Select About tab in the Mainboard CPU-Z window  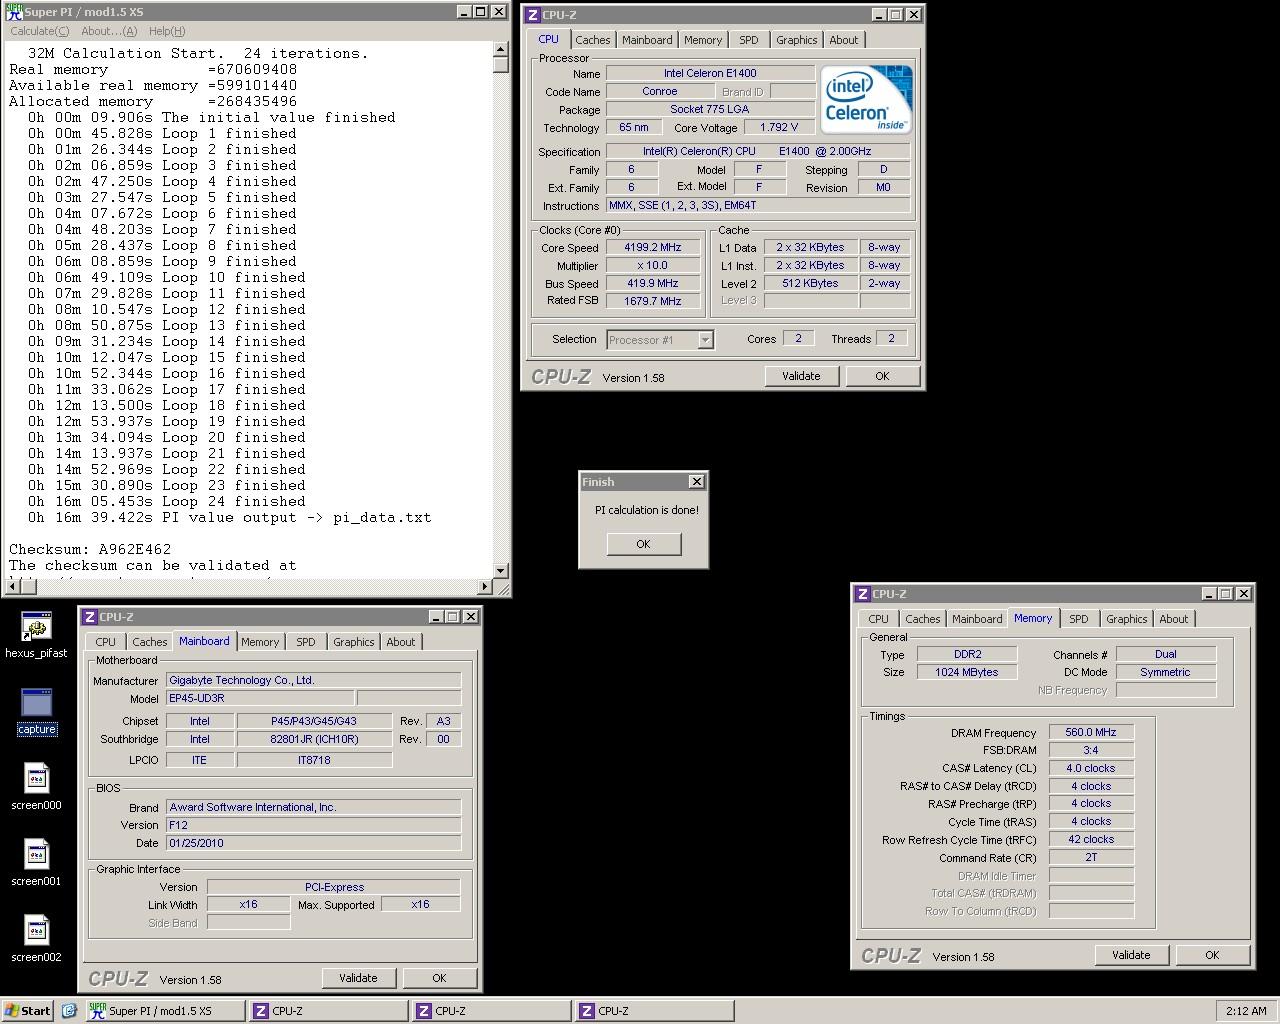pos(401,642)
